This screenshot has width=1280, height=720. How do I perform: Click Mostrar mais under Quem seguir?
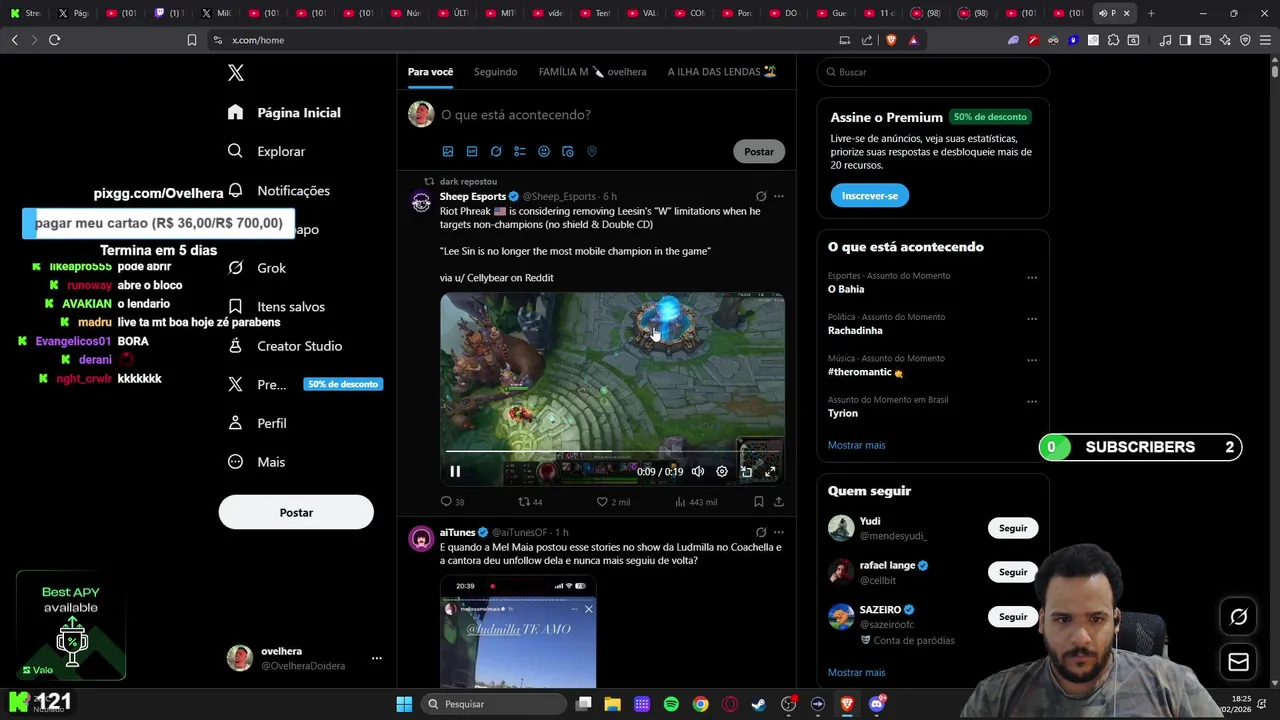tap(857, 673)
